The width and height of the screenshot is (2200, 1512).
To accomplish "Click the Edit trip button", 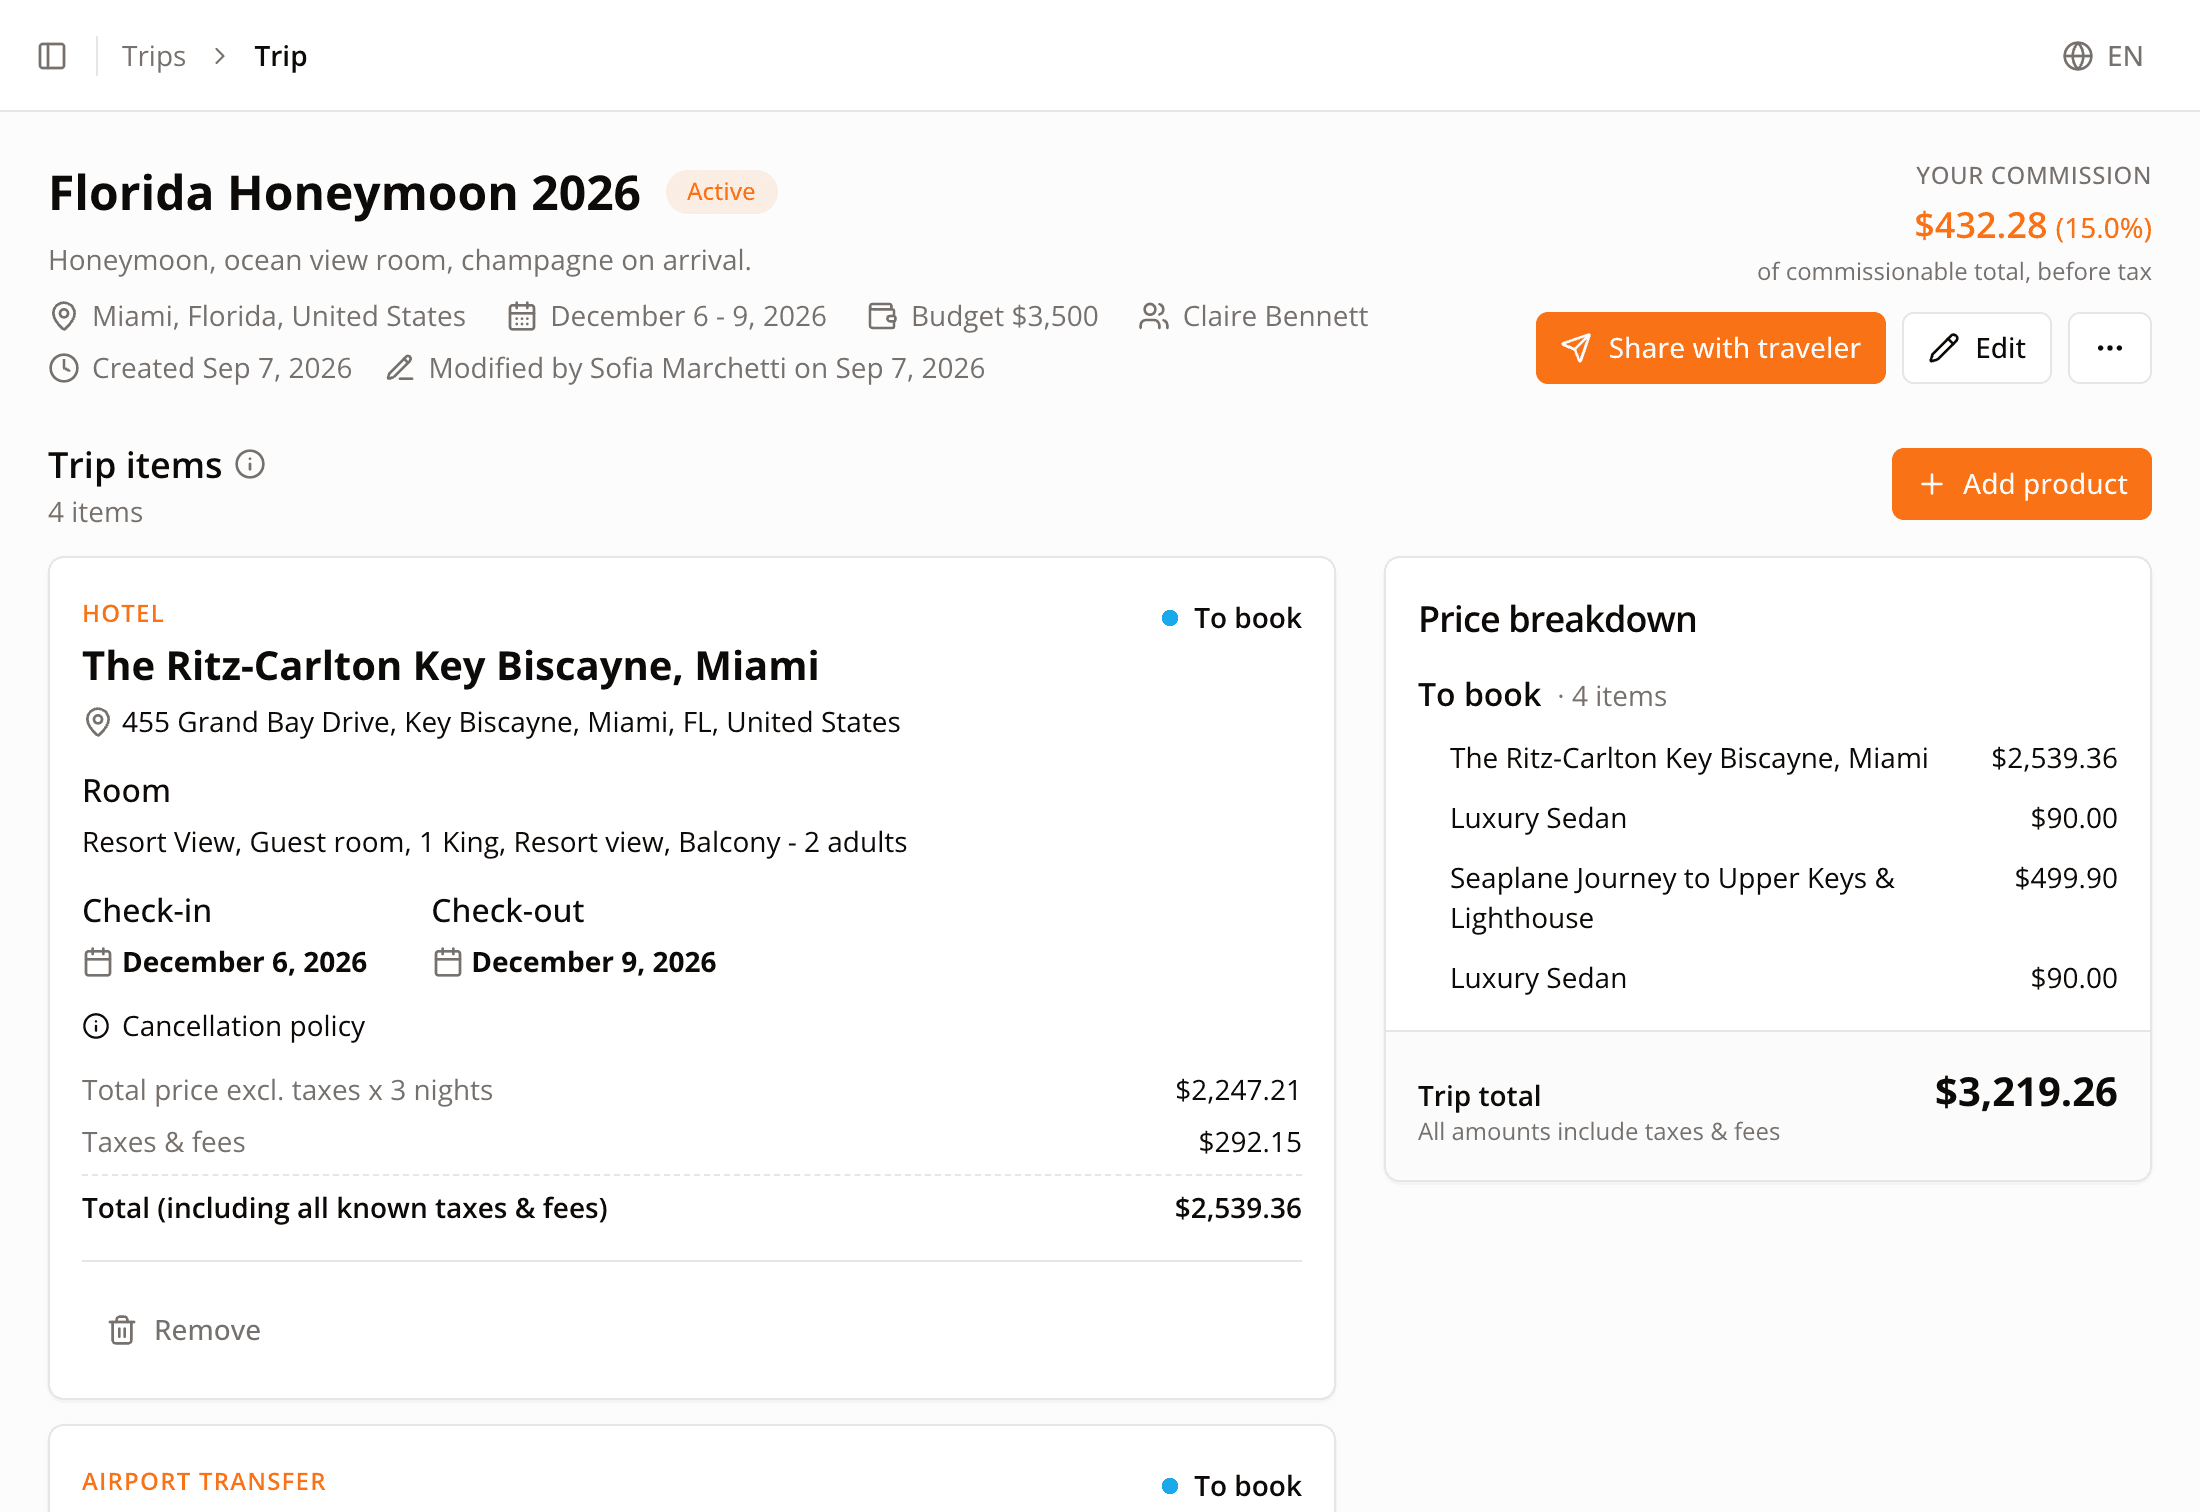I will [x=1976, y=348].
